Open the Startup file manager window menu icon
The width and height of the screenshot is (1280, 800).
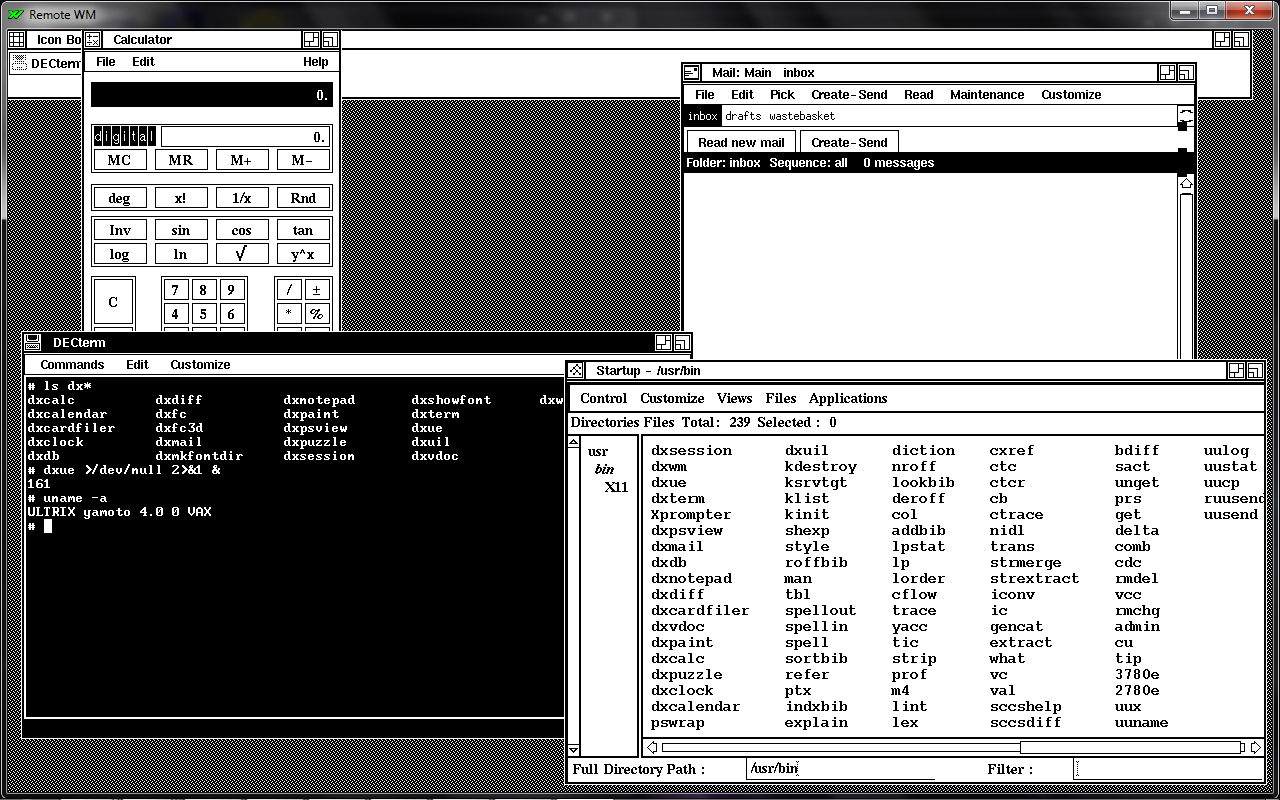pyautogui.click(x=577, y=370)
